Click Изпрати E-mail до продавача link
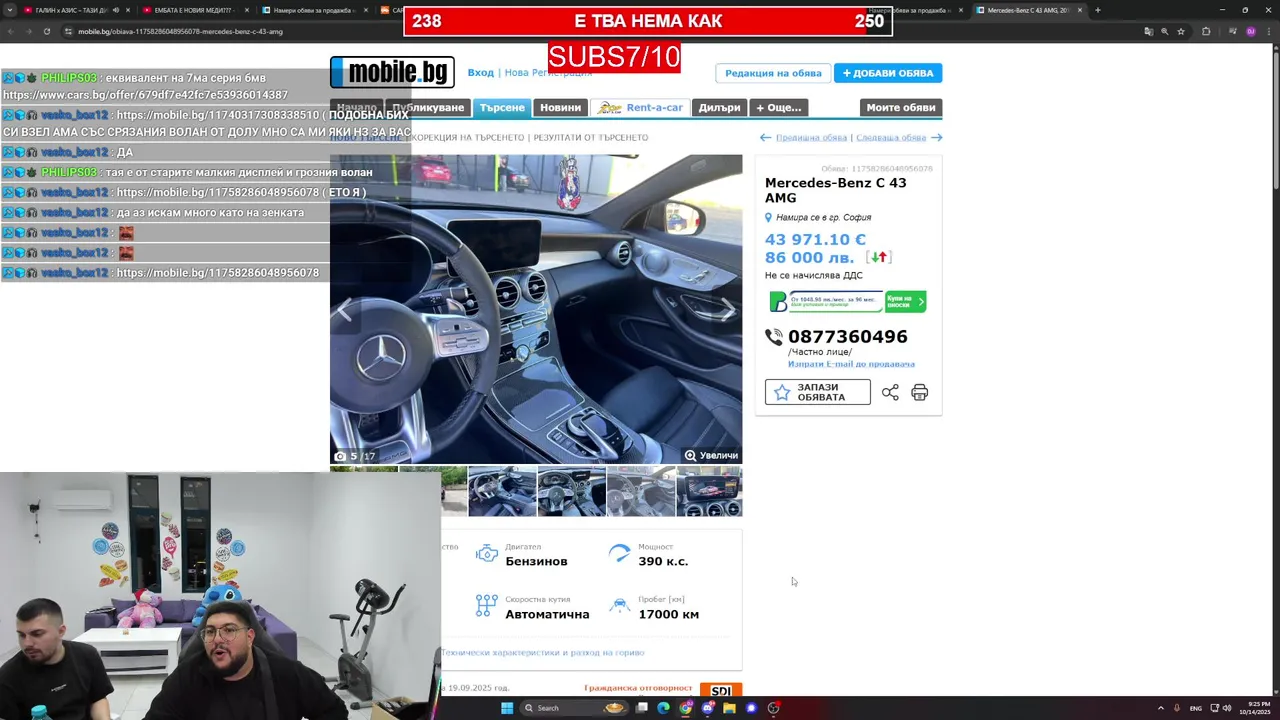 point(851,364)
